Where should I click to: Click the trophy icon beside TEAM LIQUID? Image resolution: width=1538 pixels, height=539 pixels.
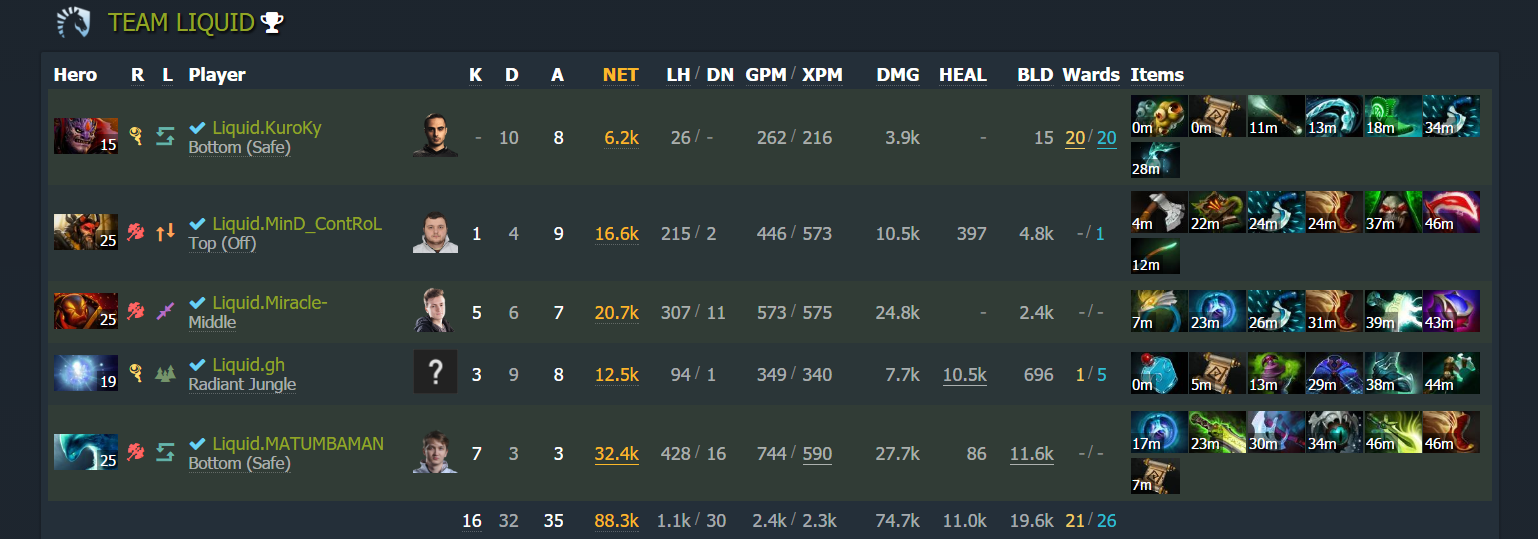[272, 22]
